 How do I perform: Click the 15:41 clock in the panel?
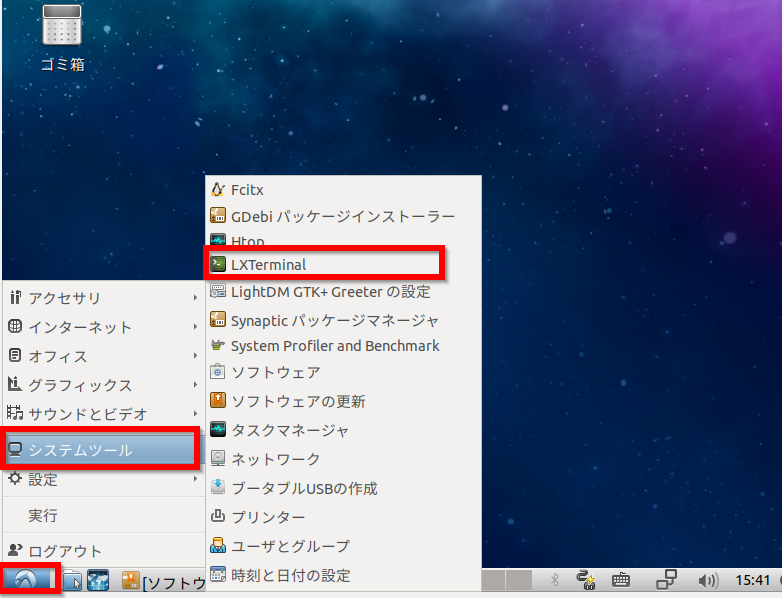point(753,580)
